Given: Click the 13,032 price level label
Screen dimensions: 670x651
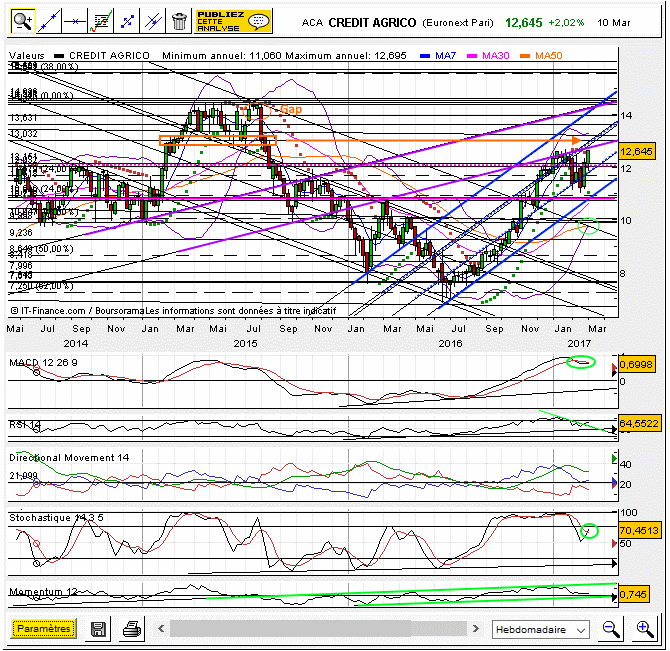Looking at the screenshot, I should pyautogui.click(x=24, y=134).
